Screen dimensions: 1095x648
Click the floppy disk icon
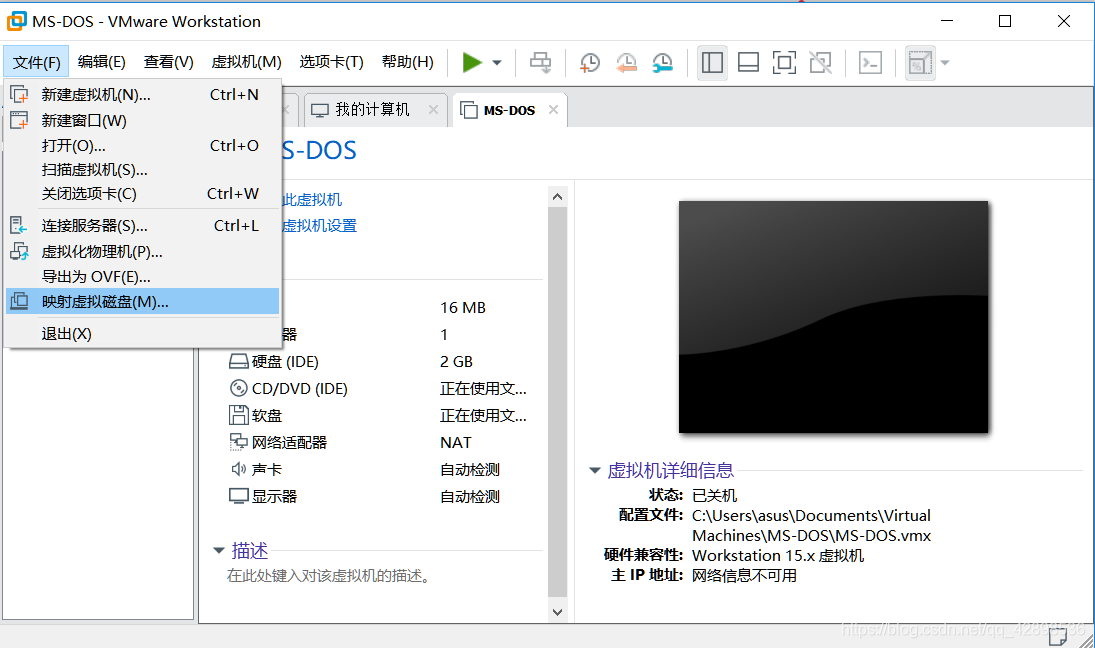coord(239,415)
